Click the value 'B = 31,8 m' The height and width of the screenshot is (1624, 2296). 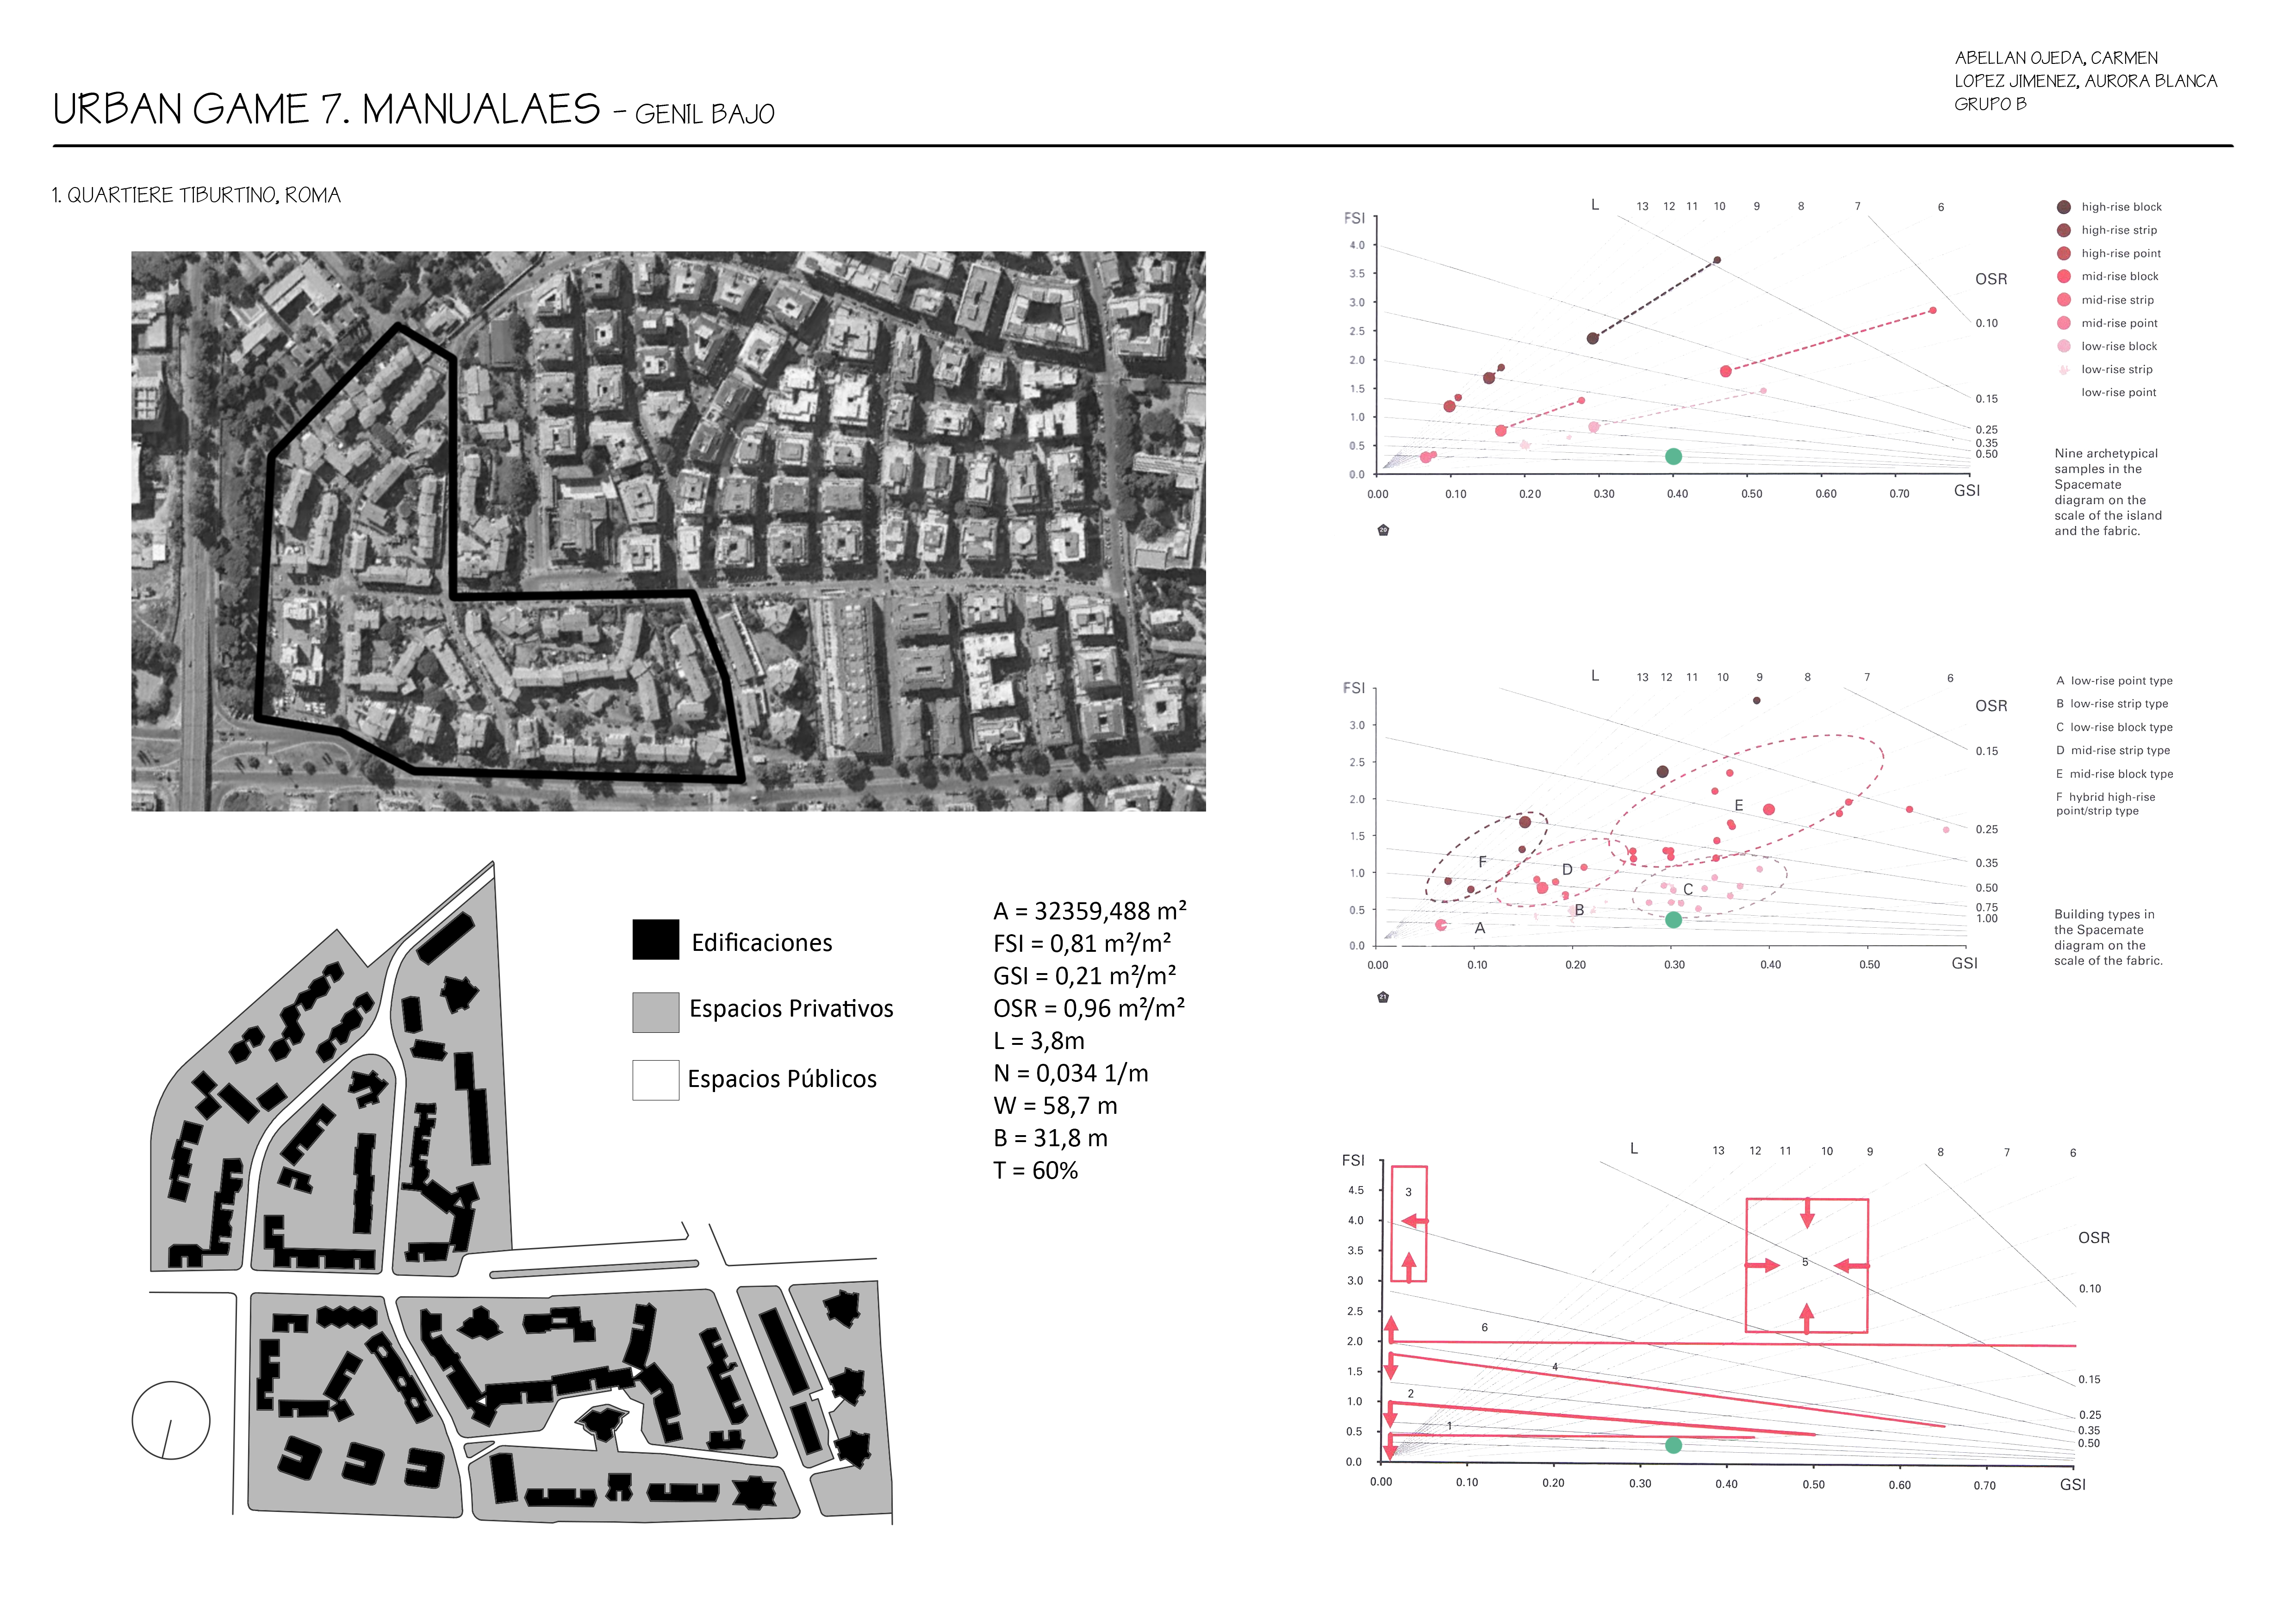tap(1051, 1138)
